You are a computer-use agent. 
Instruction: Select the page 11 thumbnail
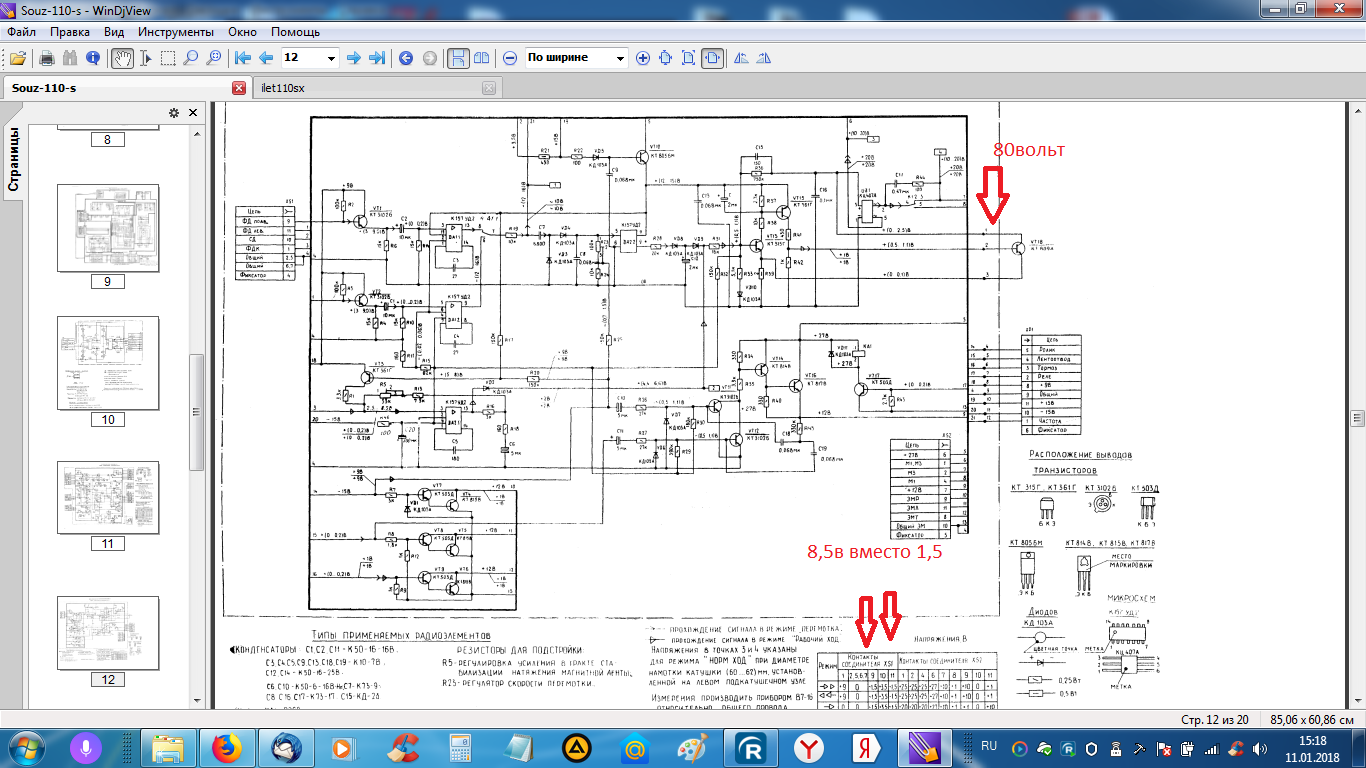[108, 498]
